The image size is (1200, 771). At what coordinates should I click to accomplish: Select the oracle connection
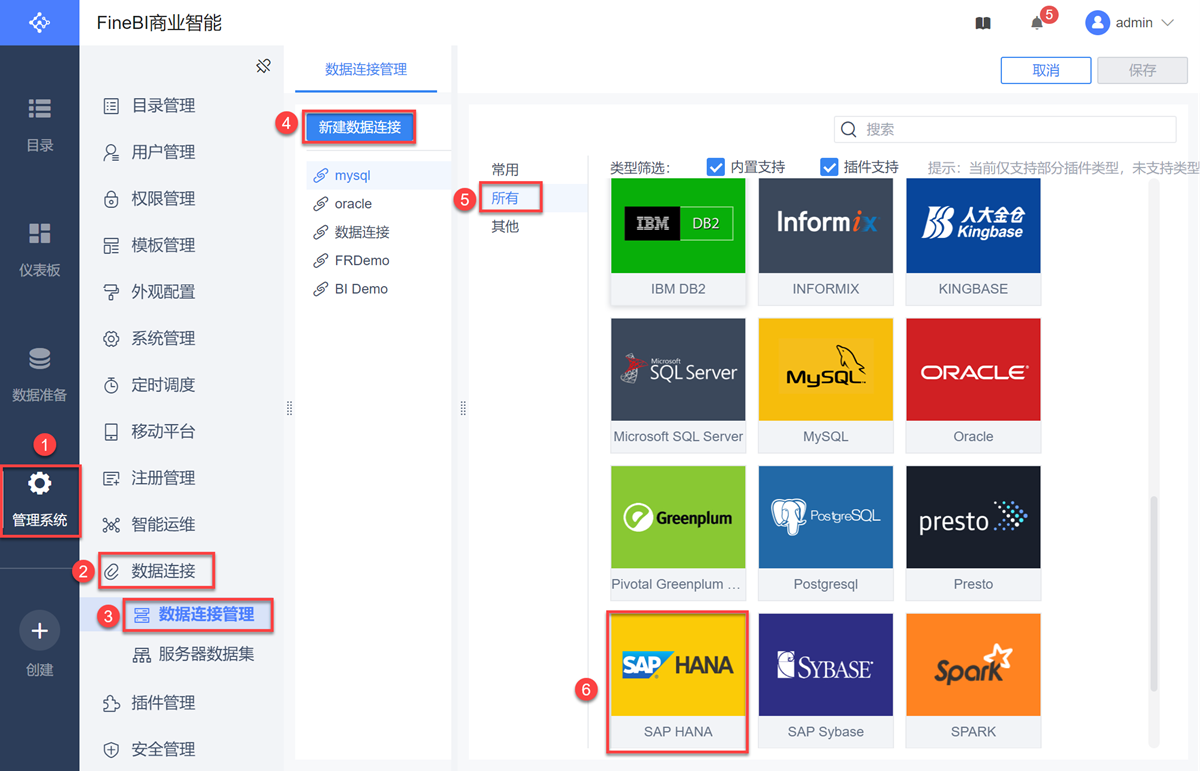point(379,204)
